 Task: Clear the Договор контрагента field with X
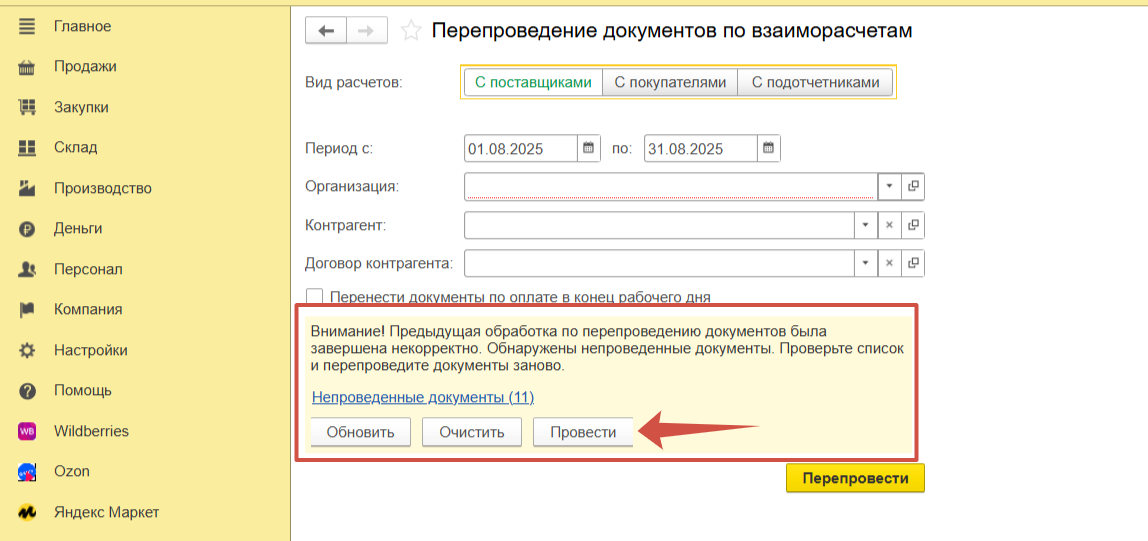click(x=889, y=263)
